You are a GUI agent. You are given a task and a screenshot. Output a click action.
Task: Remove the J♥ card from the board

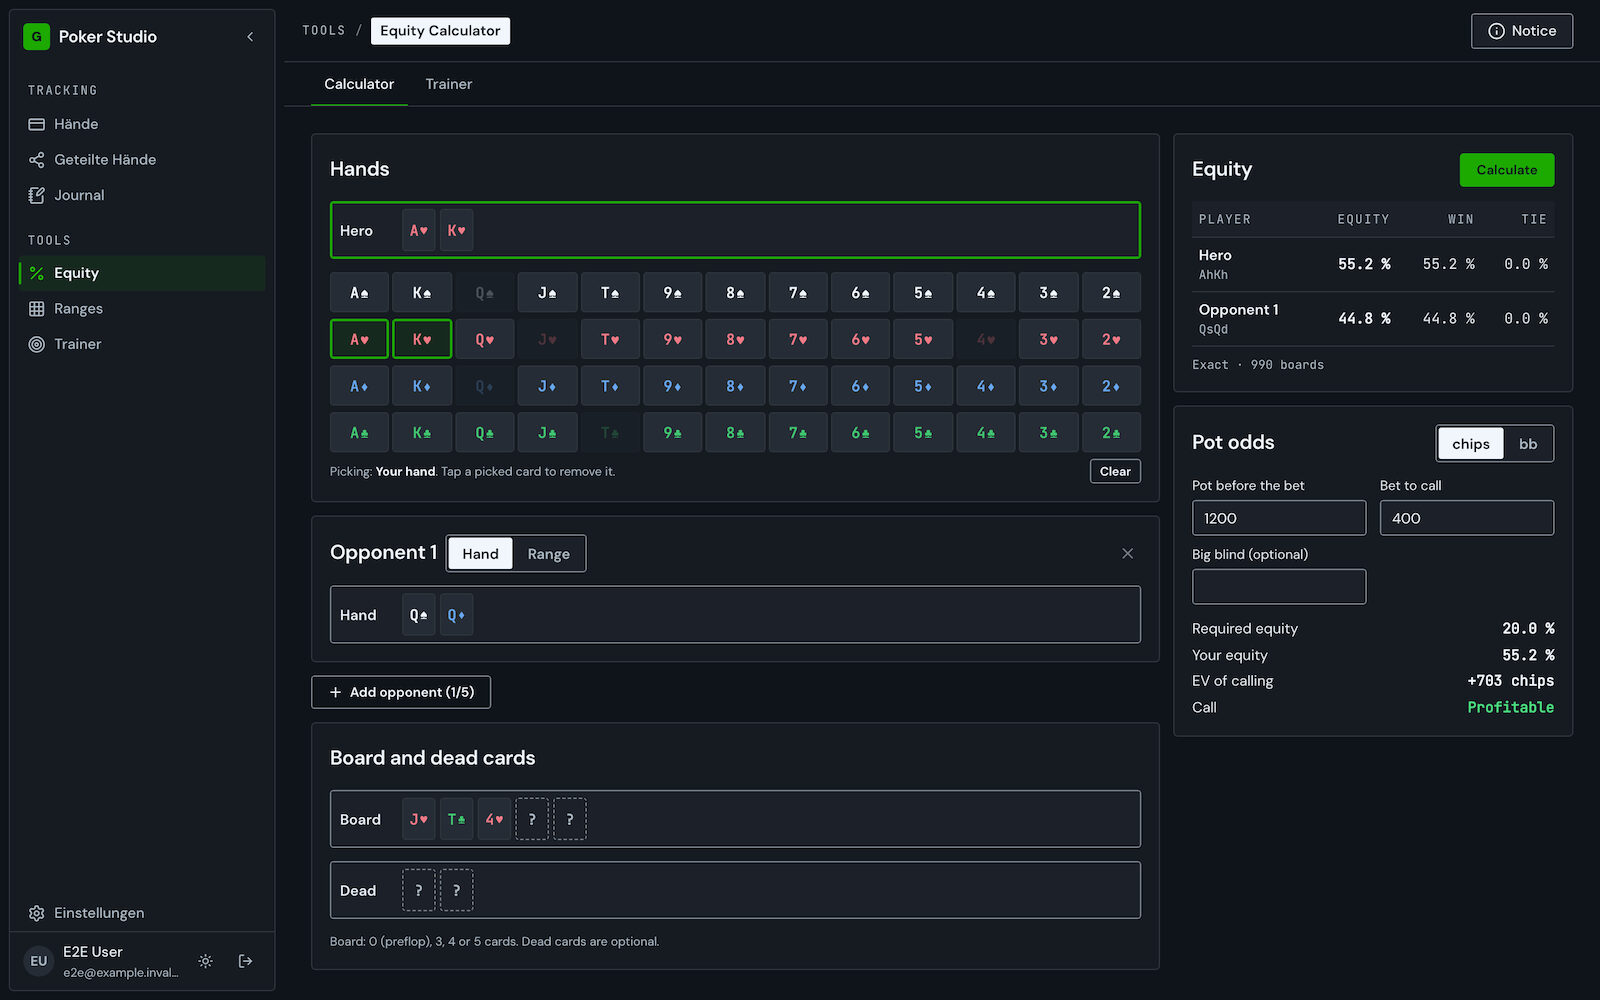point(419,820)
